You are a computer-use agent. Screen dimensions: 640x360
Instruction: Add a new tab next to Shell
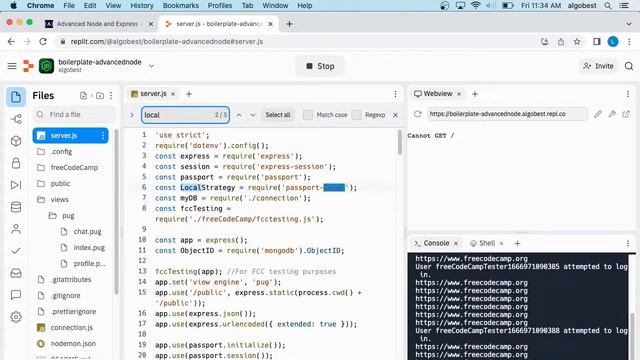(x=517, y=244)
